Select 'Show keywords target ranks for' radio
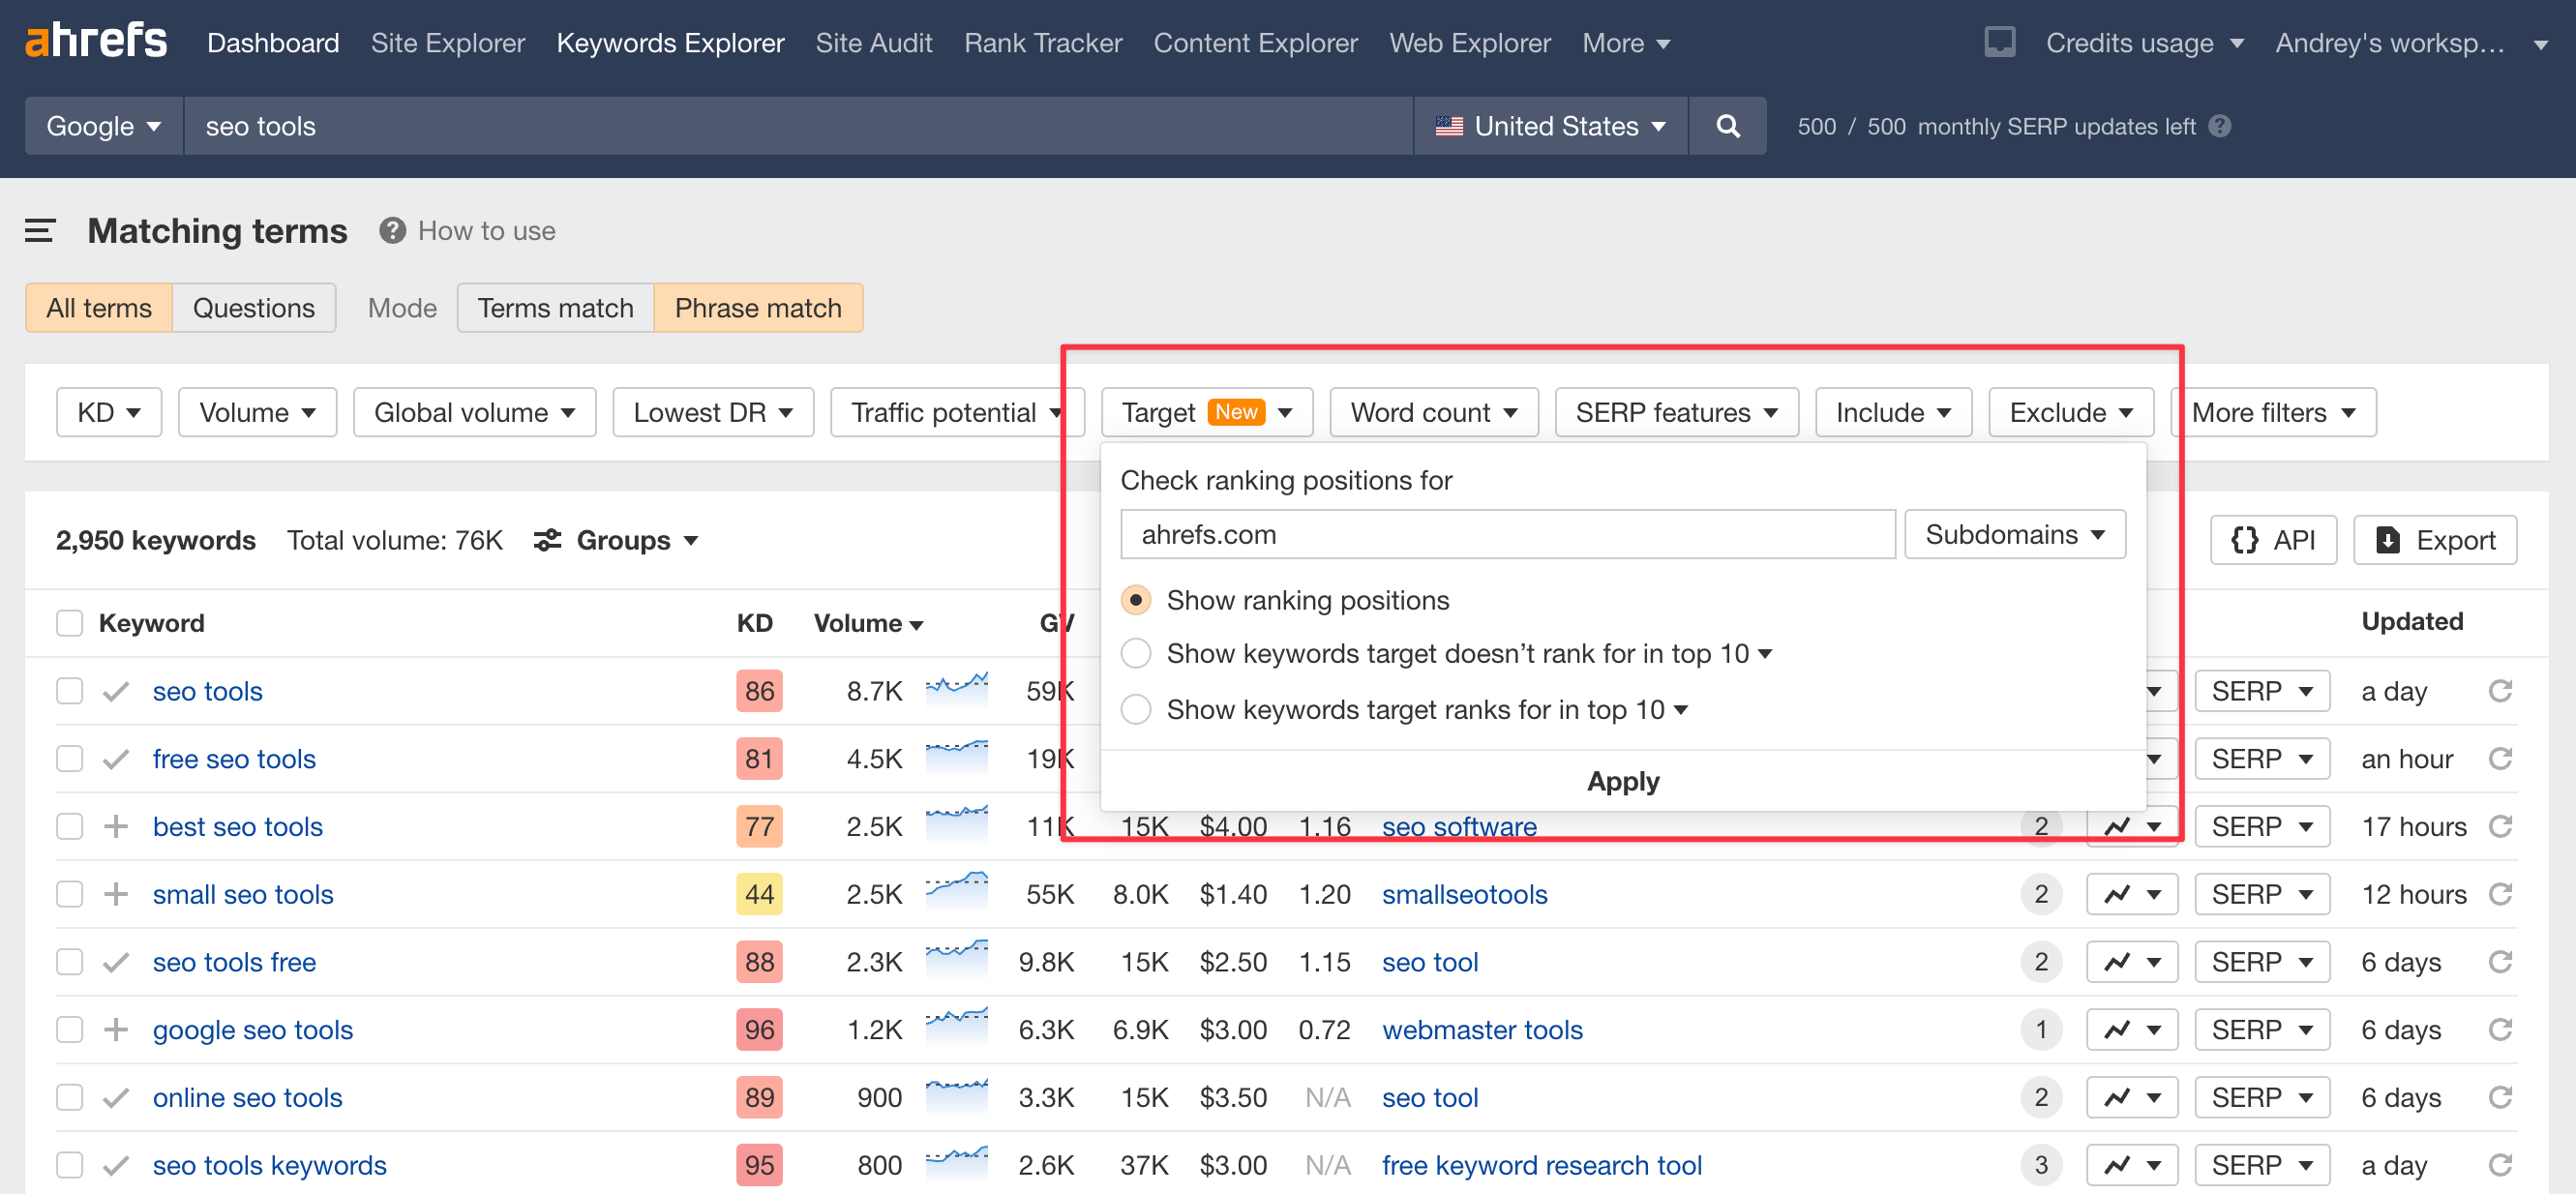The image size is (2576, 1194). (1136, 709)
